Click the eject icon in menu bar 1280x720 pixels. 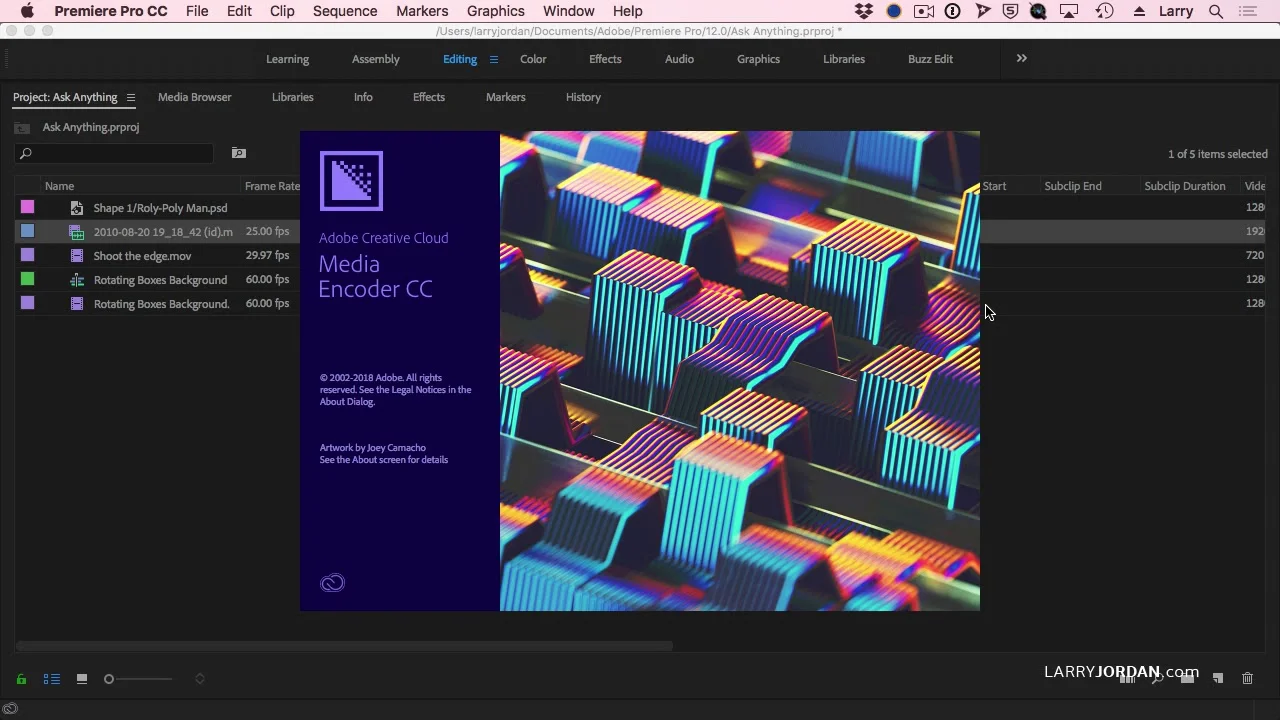click(1139, 11)
